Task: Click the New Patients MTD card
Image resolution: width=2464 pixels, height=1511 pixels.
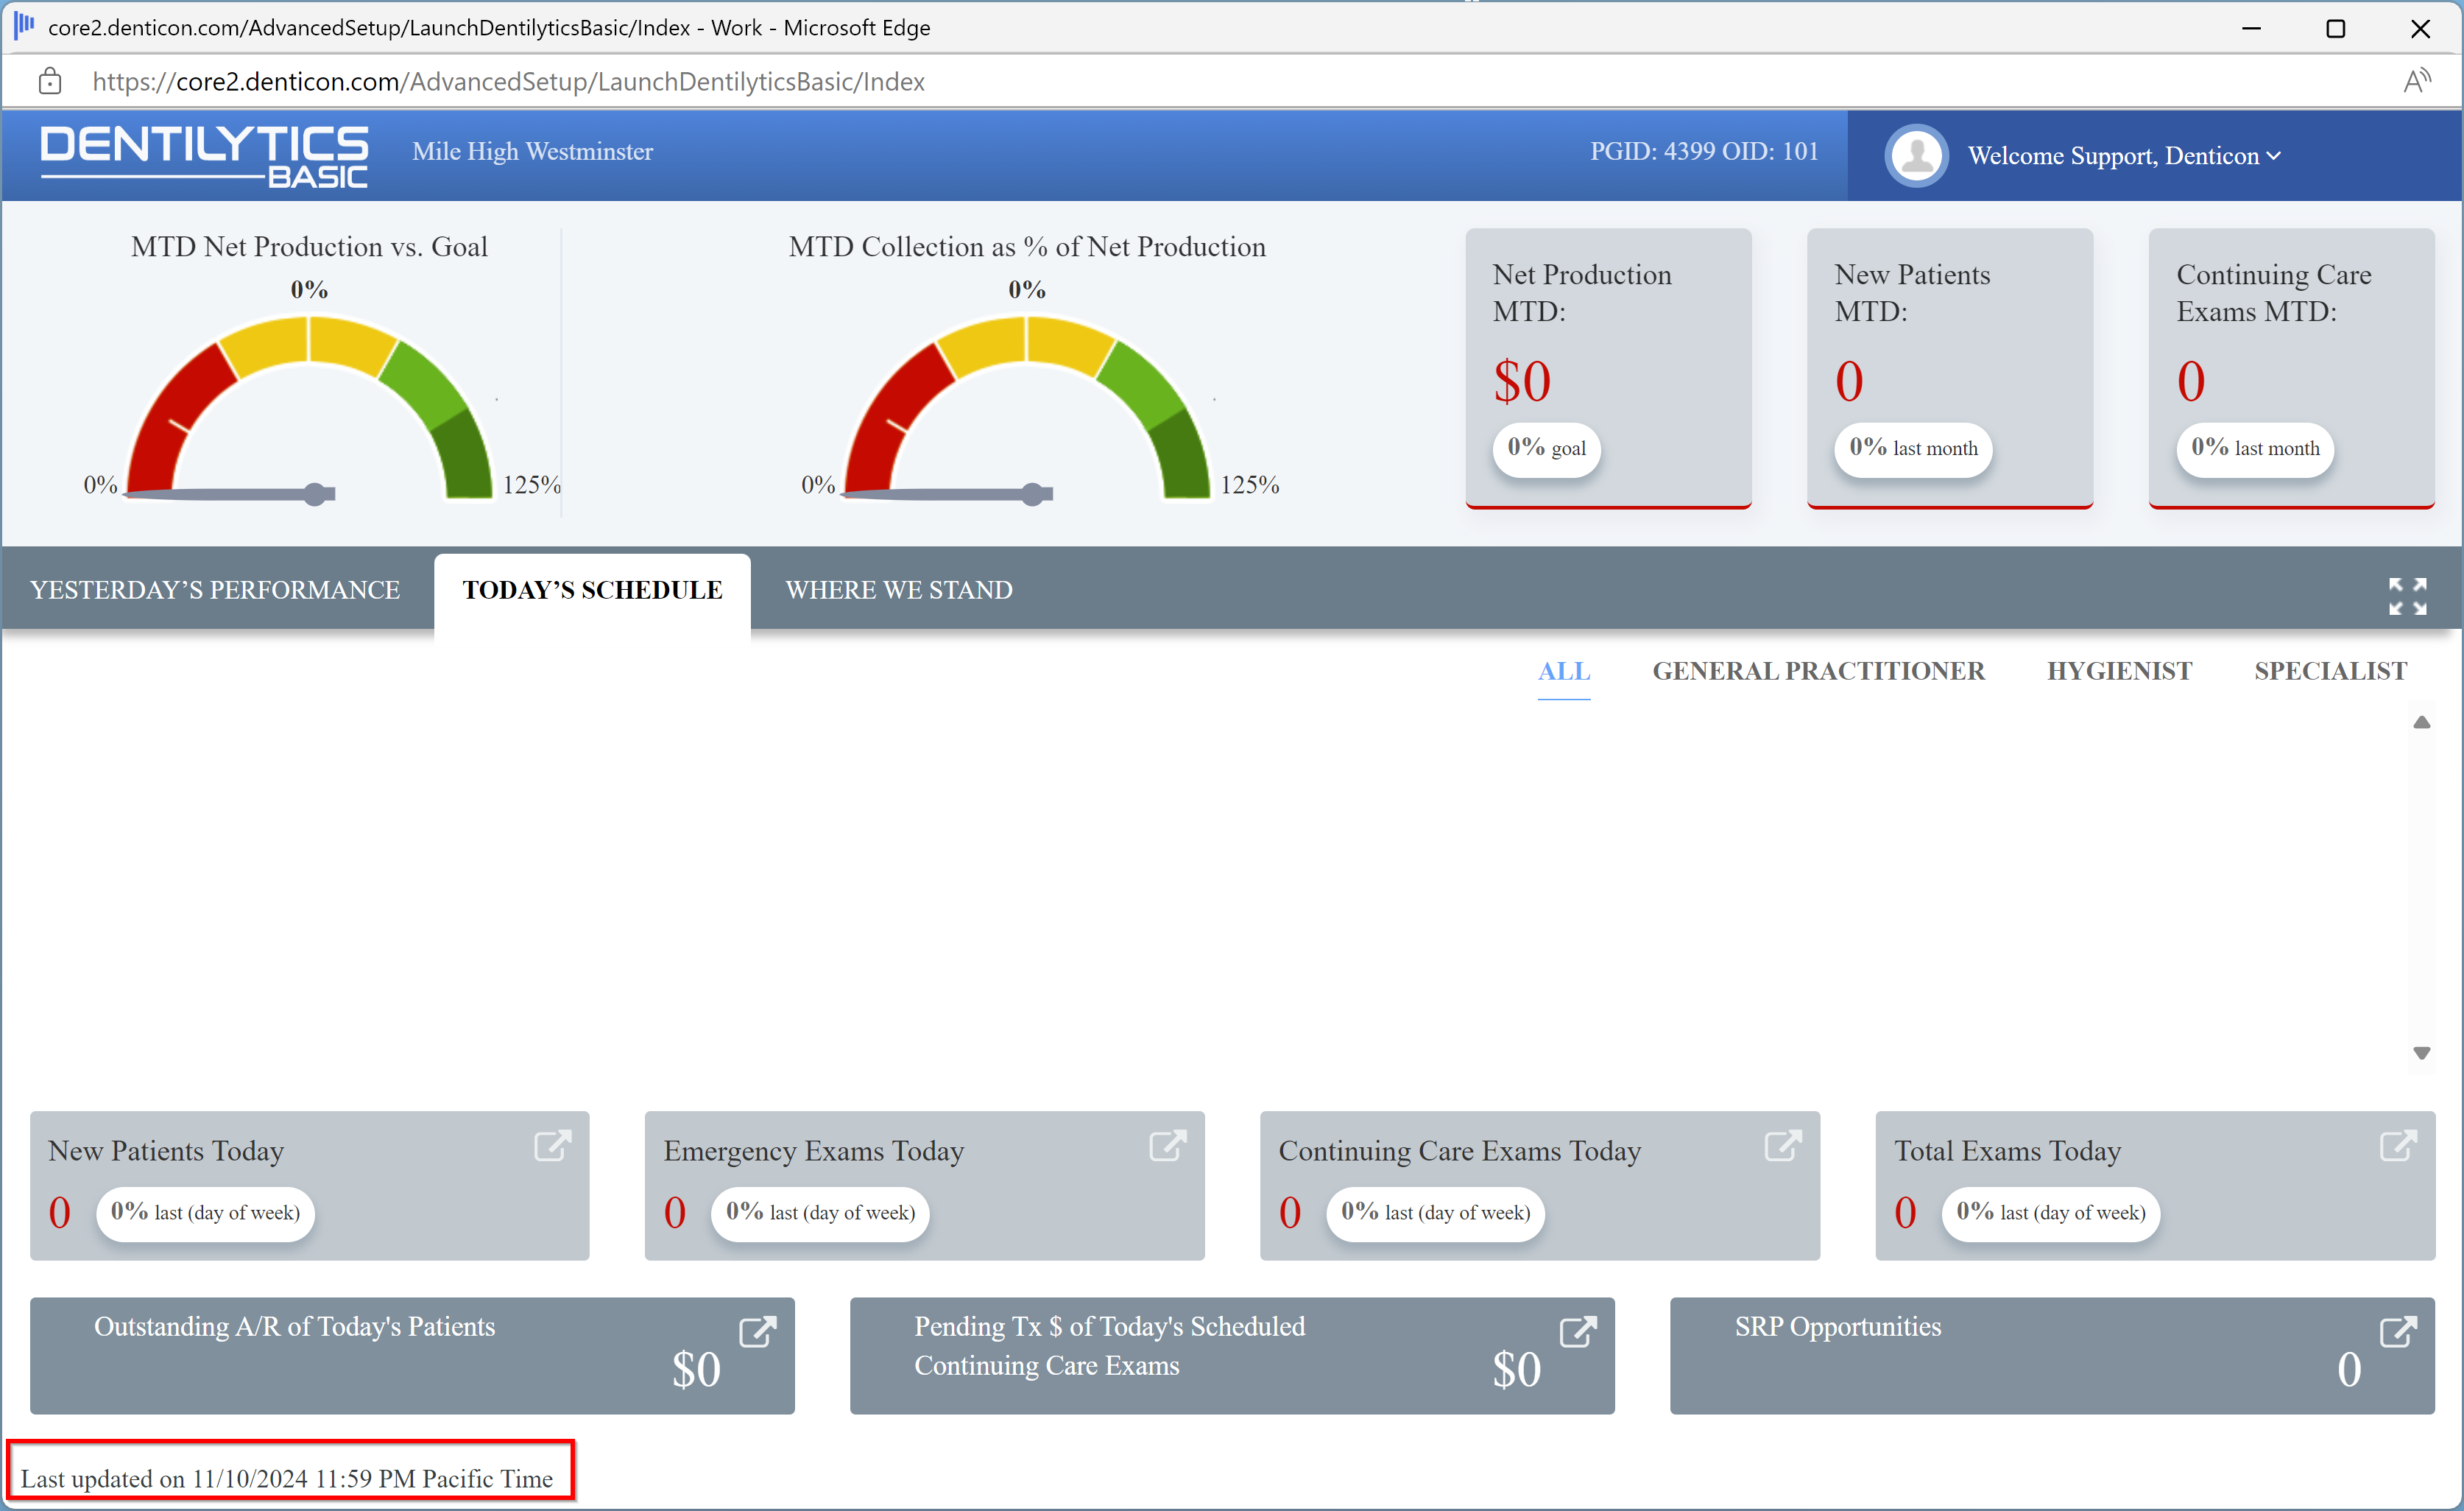Action: [x=1950, y=368]
